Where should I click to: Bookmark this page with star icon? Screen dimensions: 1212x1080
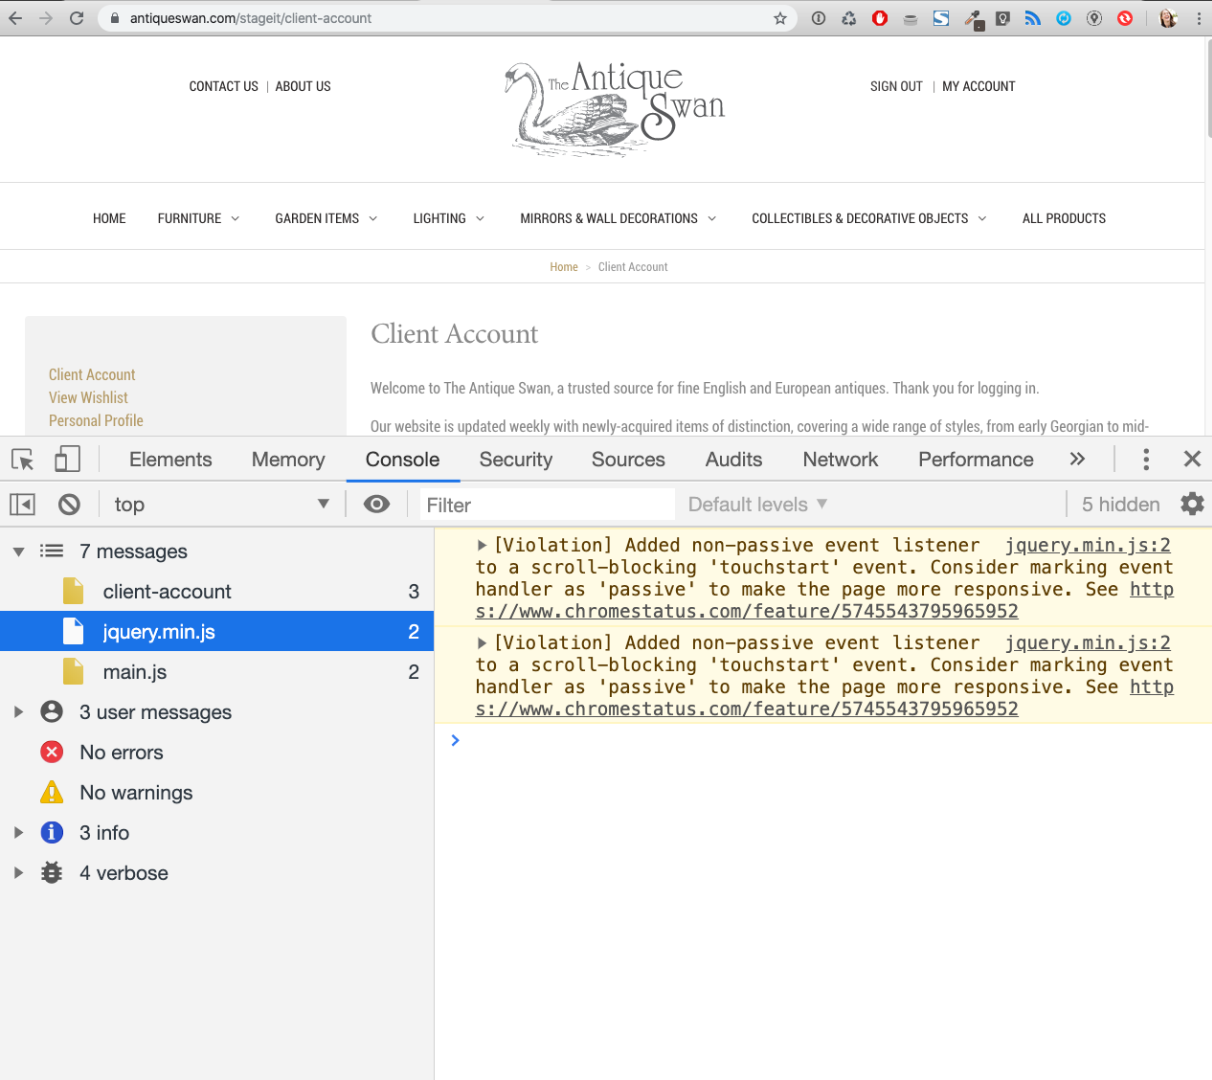point(780,18)
